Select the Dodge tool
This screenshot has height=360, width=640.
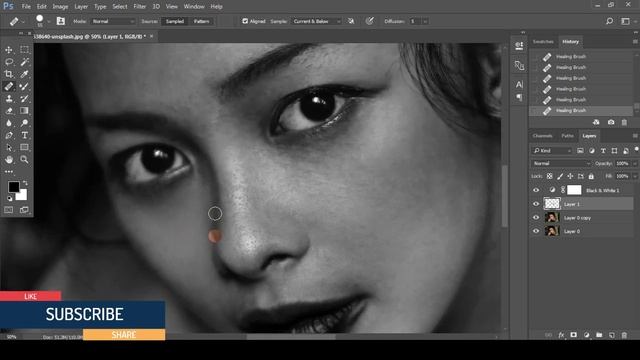click(24, 123)
